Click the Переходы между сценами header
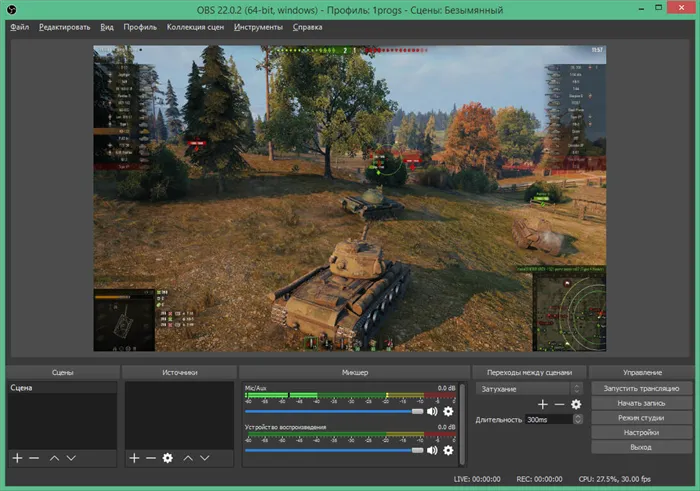The width and height of the screenshot is (700, 491). (x=529, y=372)
